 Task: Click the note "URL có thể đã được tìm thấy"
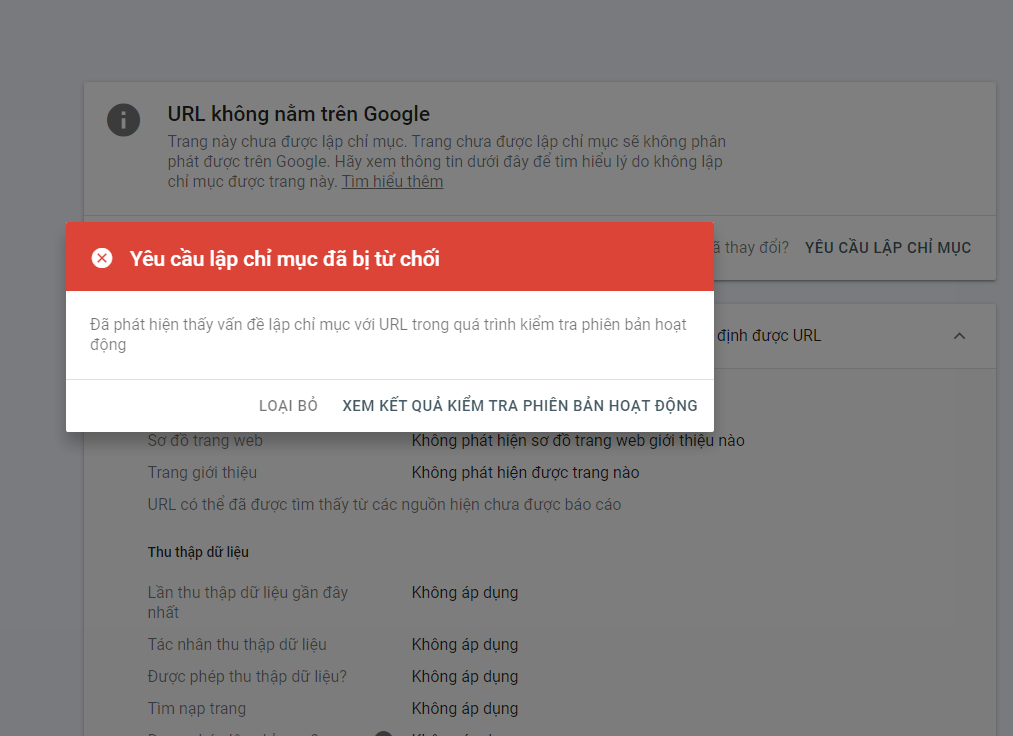click(x=384, y=505)
